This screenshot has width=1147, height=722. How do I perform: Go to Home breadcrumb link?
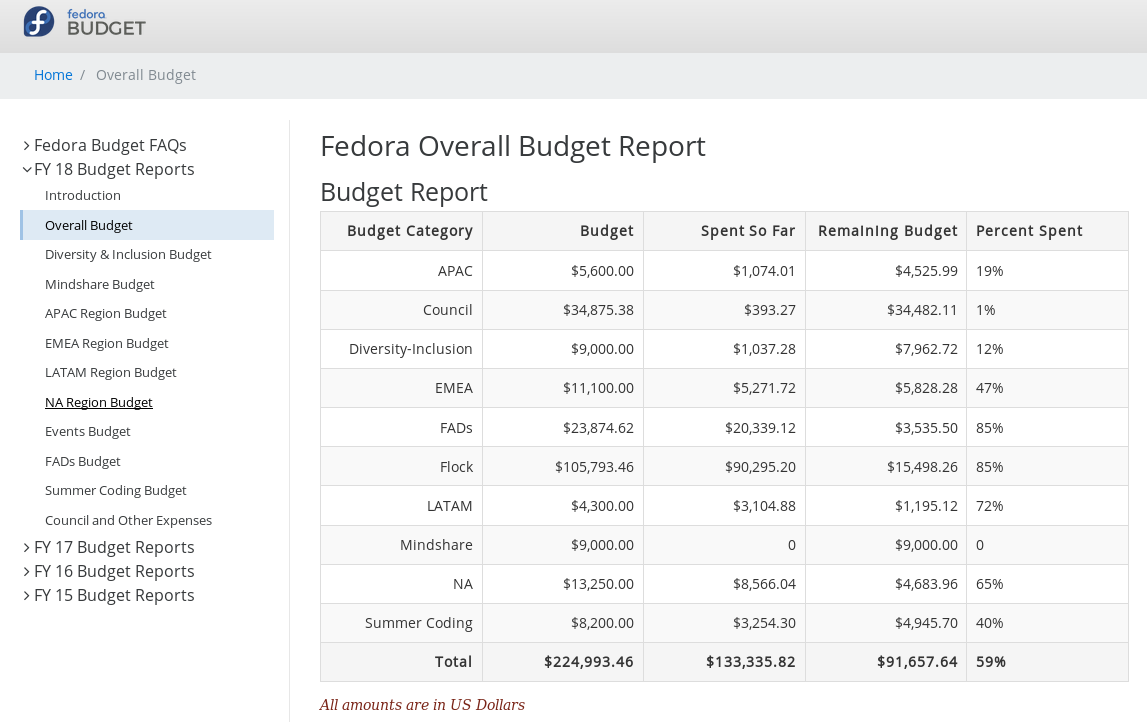click(x=53, y=75)
